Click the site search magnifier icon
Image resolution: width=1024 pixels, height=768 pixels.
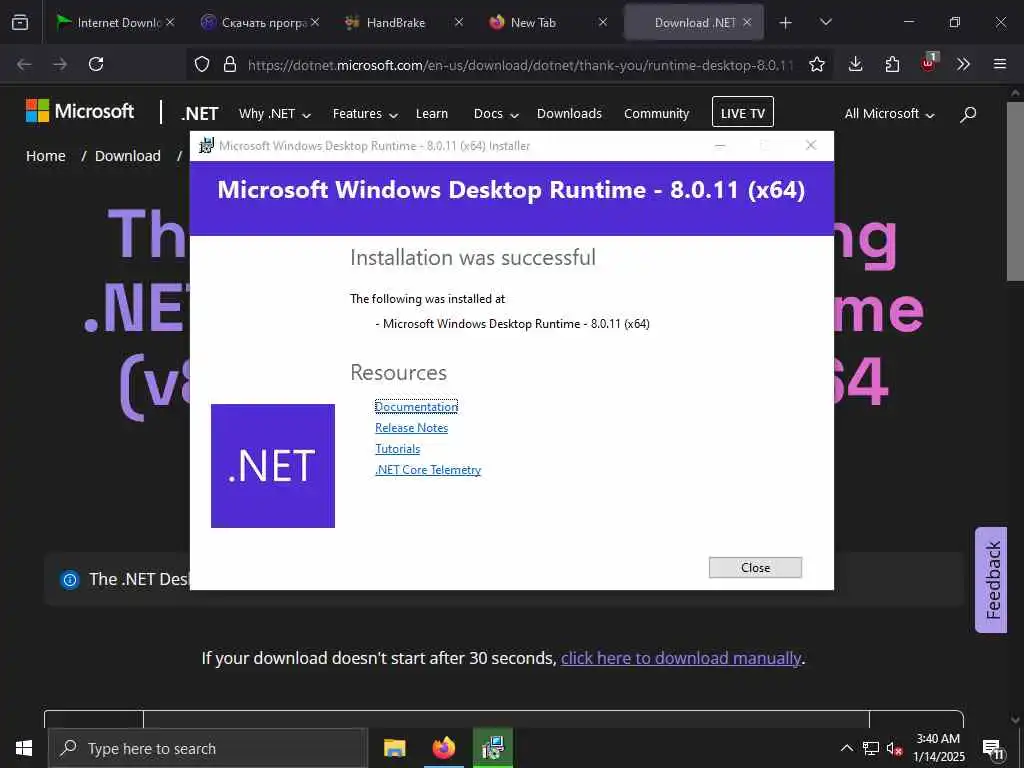tap(968, 114)
